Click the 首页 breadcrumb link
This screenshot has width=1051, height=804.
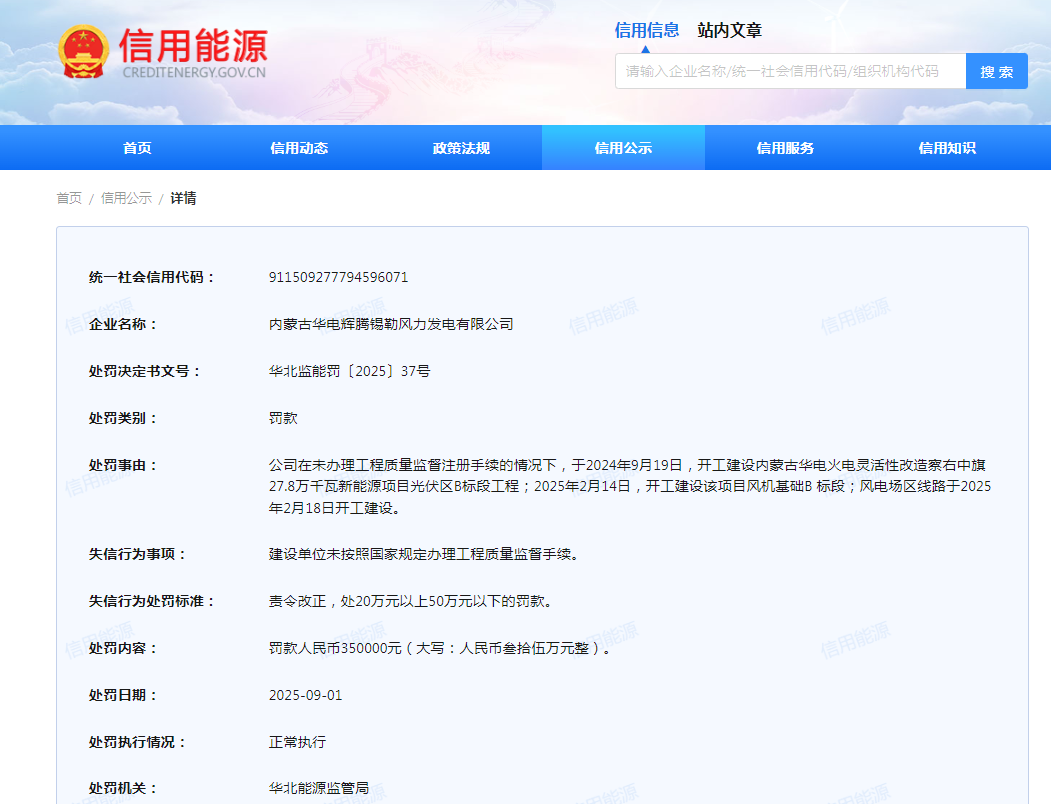point(69,198)
